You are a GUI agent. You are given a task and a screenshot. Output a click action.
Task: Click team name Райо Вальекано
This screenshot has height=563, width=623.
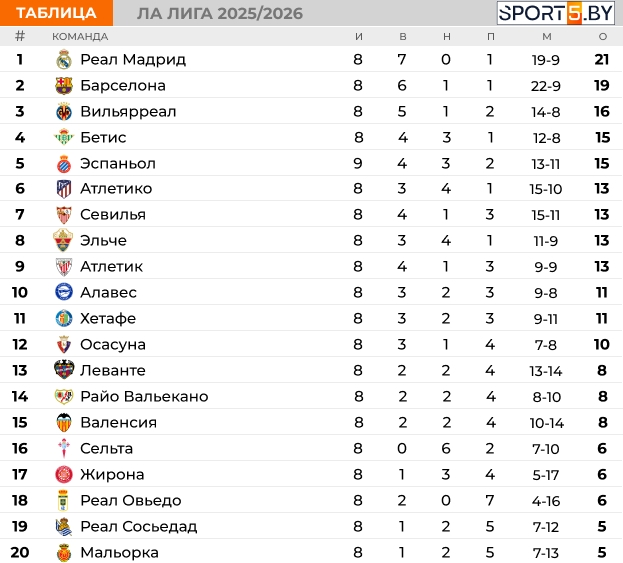click(144, 396)
